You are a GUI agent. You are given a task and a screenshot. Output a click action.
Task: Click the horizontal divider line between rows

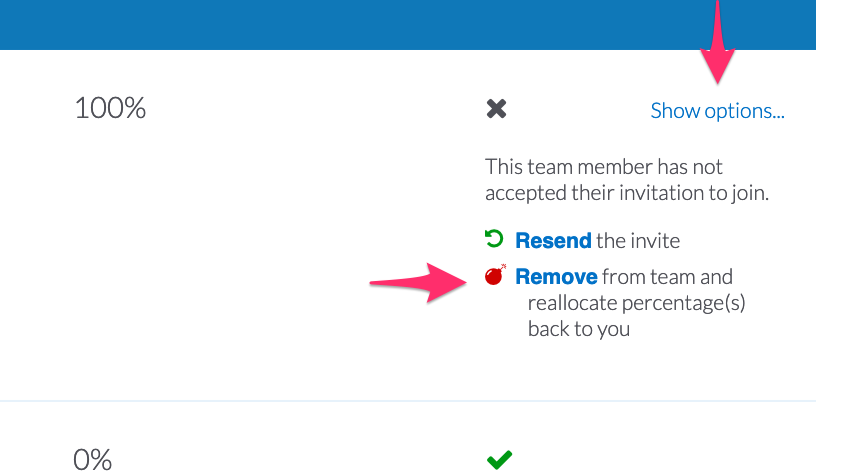(400, 401)
